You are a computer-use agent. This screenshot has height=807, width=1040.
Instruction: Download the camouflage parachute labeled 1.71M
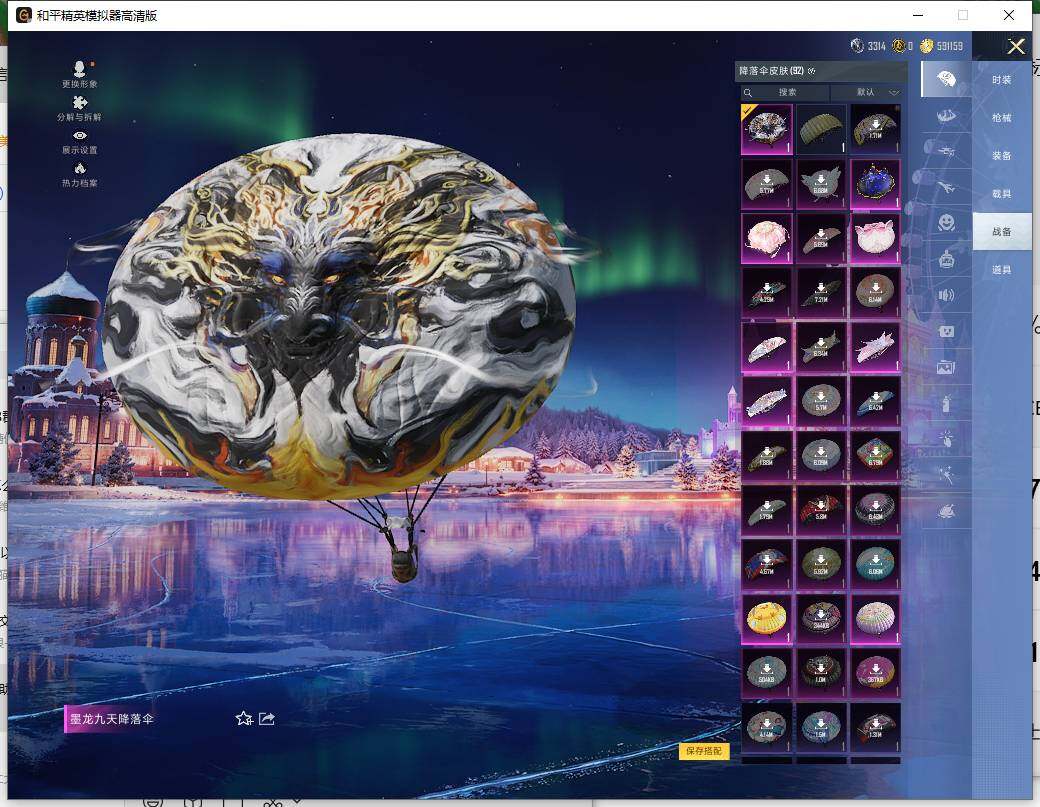coord(876,129)
